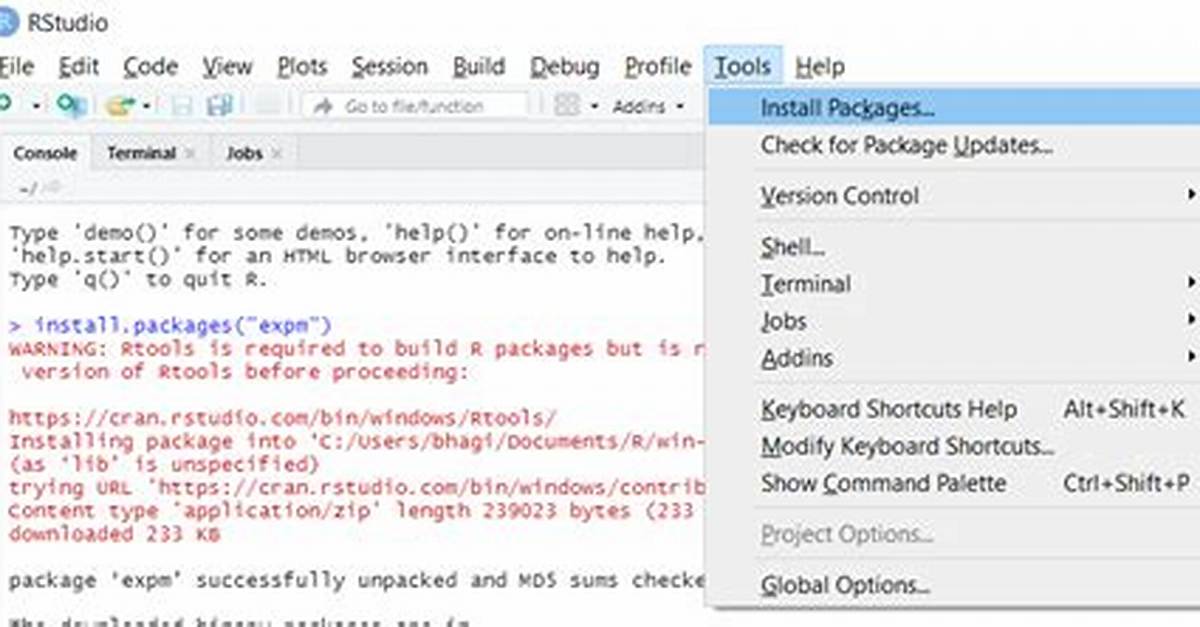
Task: Close the Terminal tab with its X
Action: click(190, 153)
